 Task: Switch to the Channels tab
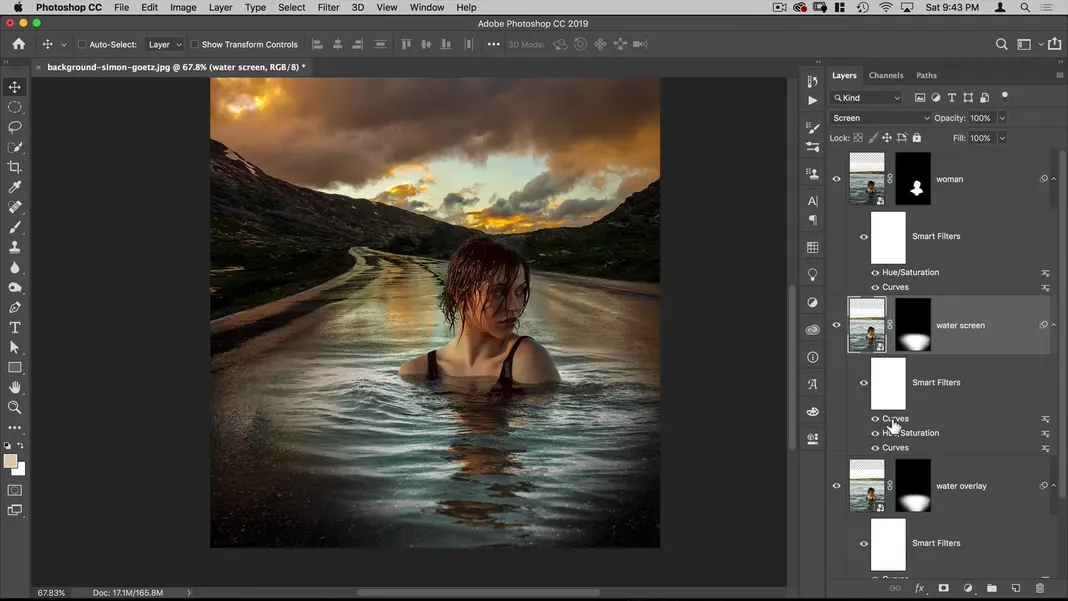[885, 76]
